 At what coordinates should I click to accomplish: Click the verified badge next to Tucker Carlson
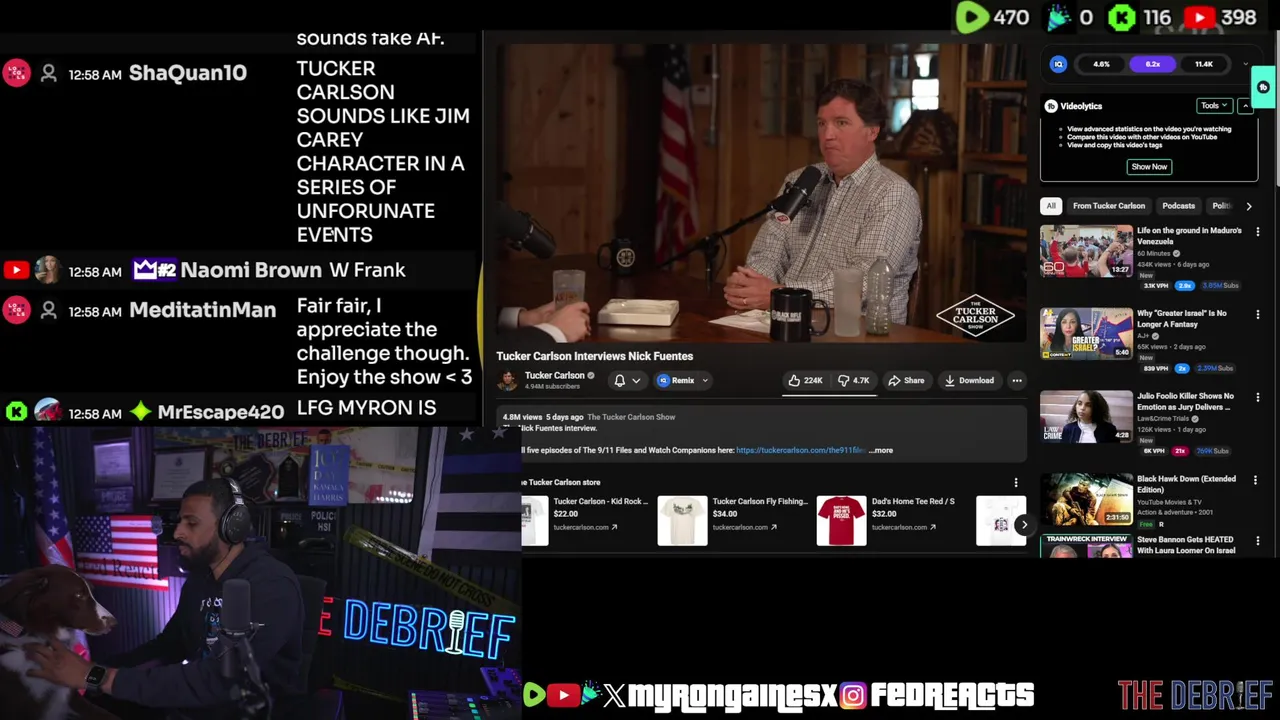pos(591,376)
